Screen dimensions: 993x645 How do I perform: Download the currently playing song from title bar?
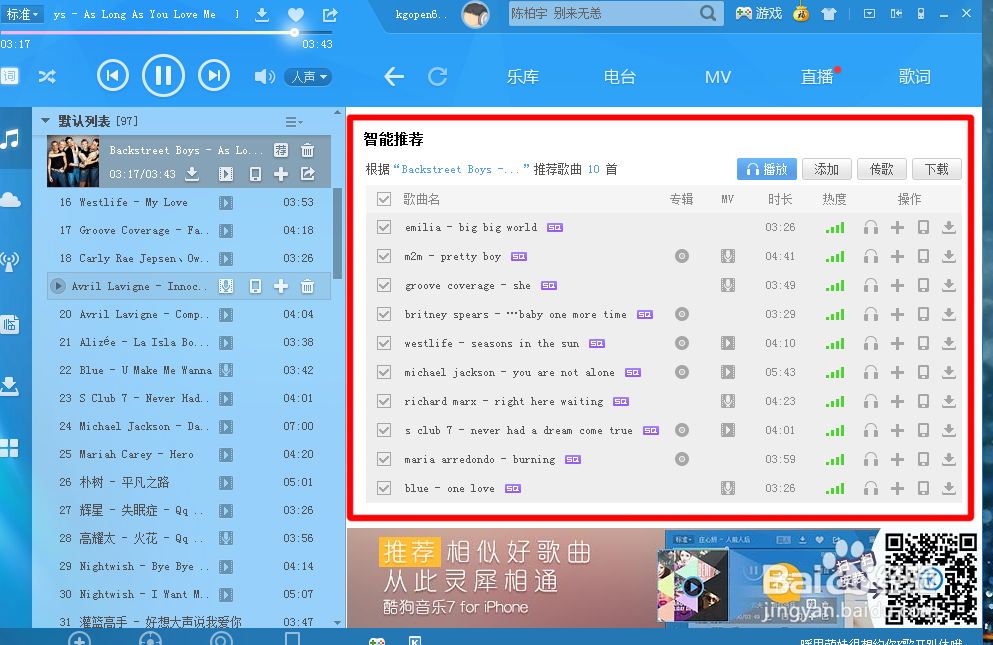click(x=262, y=15)
